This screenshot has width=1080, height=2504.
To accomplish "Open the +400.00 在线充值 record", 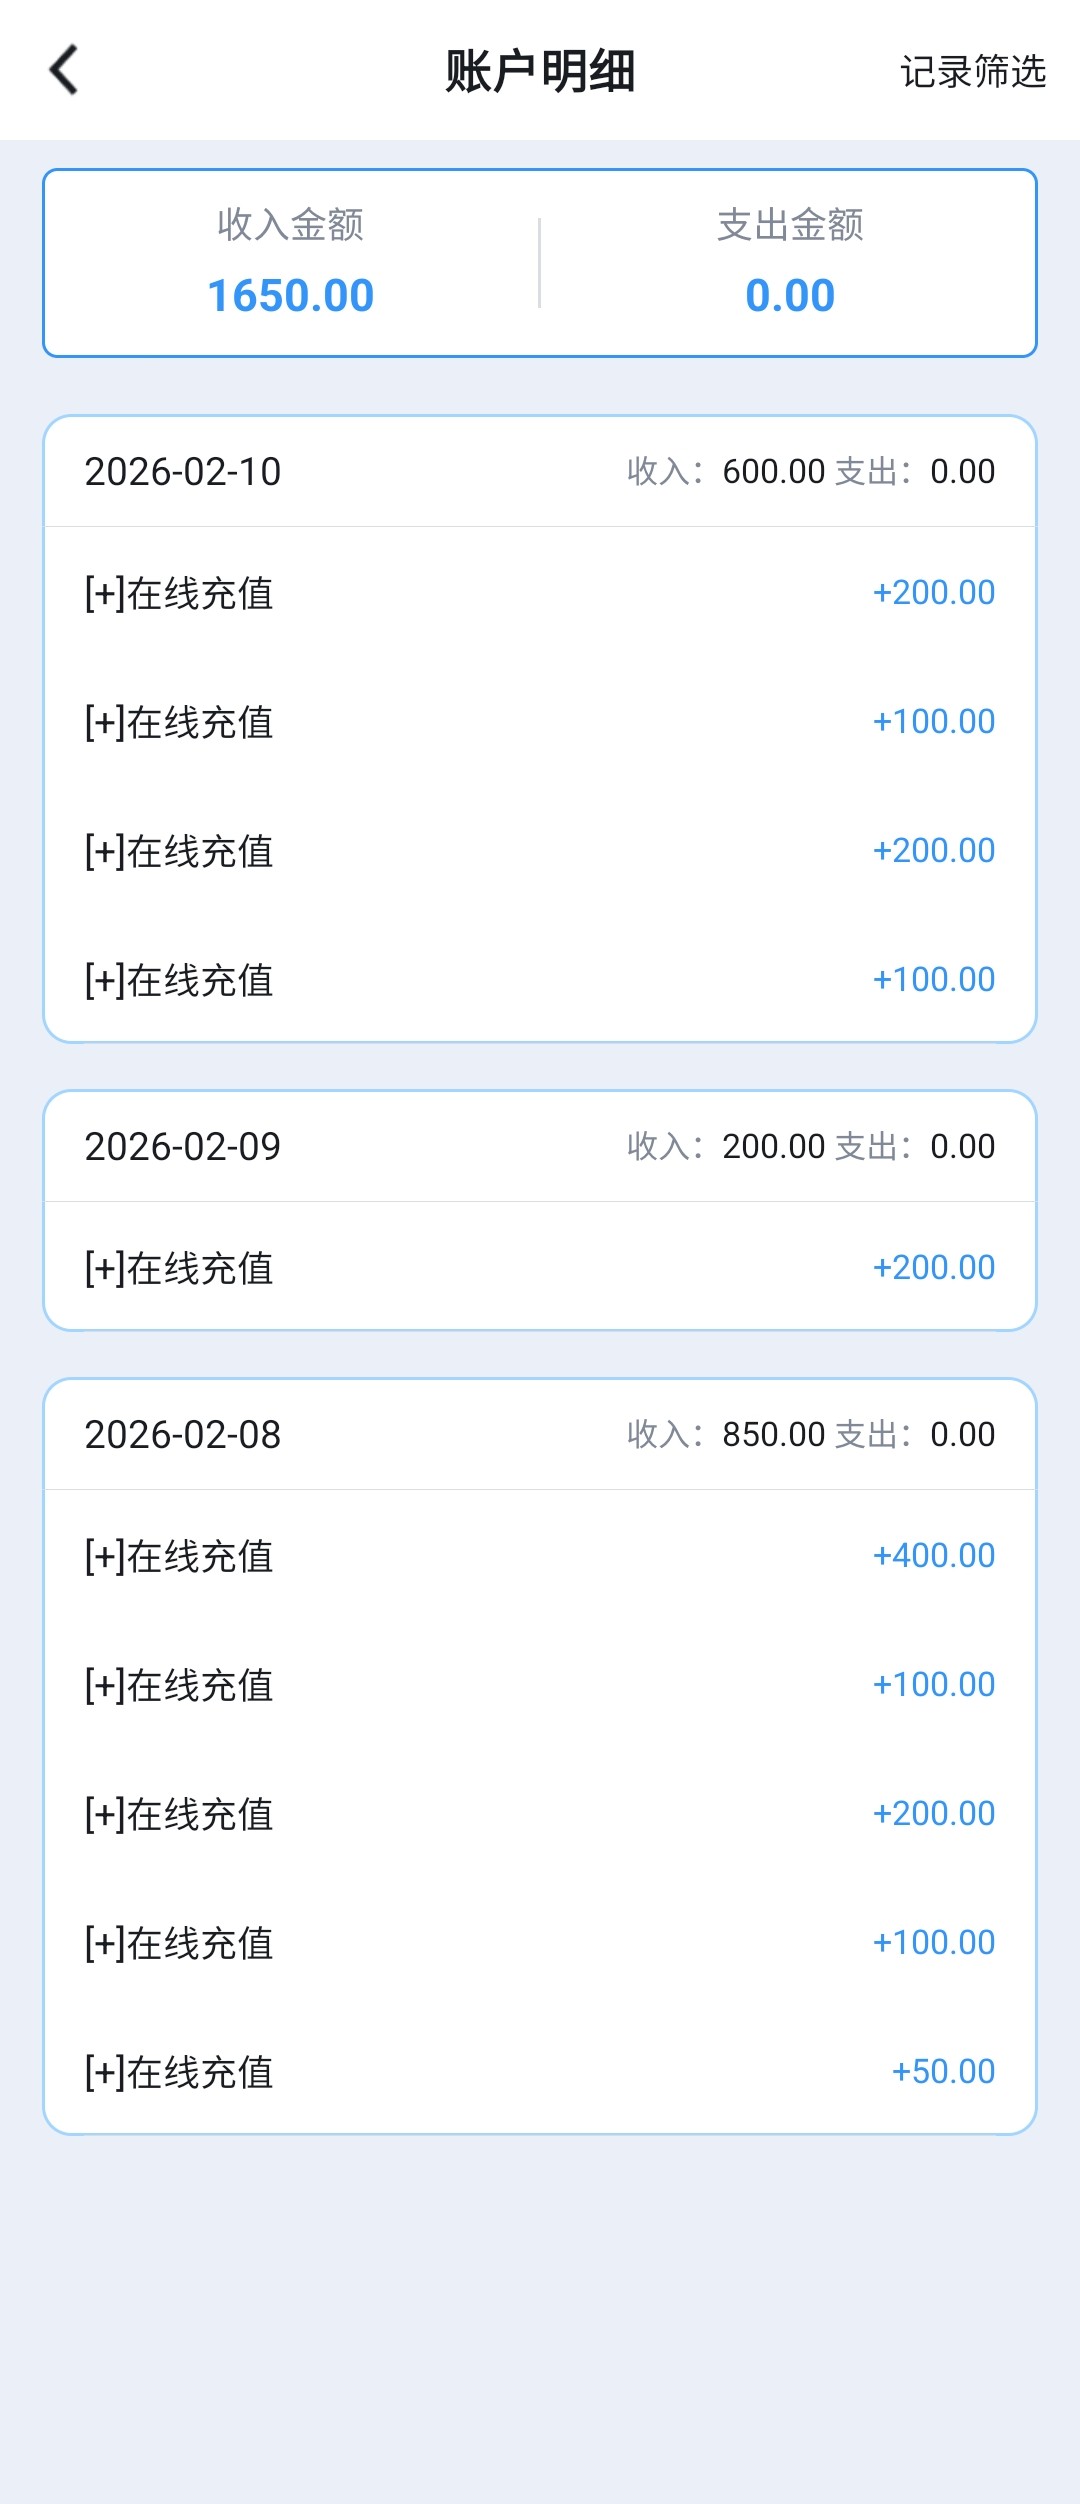I will coord(540,1556).
